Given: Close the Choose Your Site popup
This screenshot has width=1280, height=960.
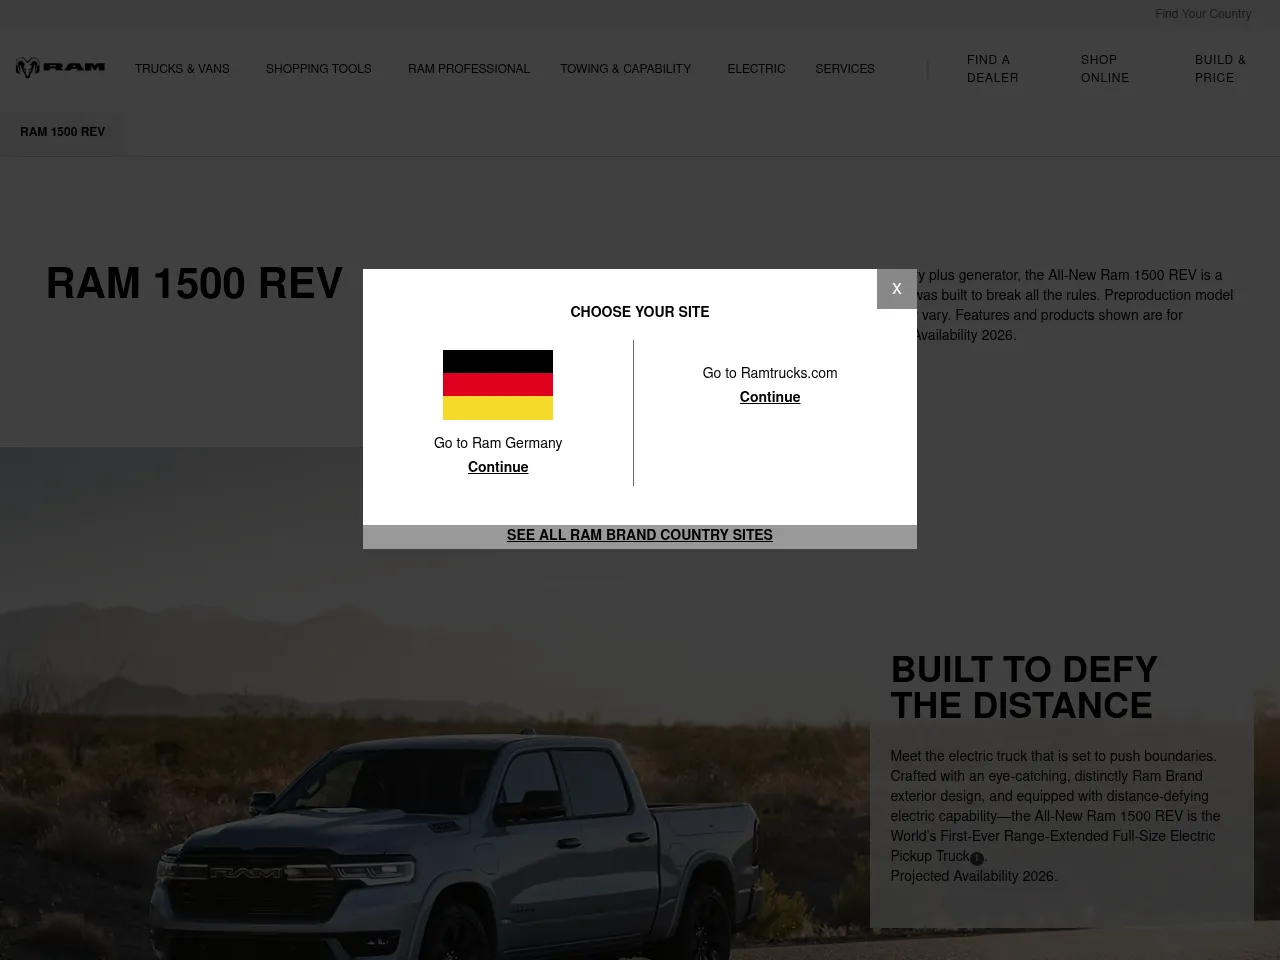Looking at the screenshot, I should click(896, 288).
